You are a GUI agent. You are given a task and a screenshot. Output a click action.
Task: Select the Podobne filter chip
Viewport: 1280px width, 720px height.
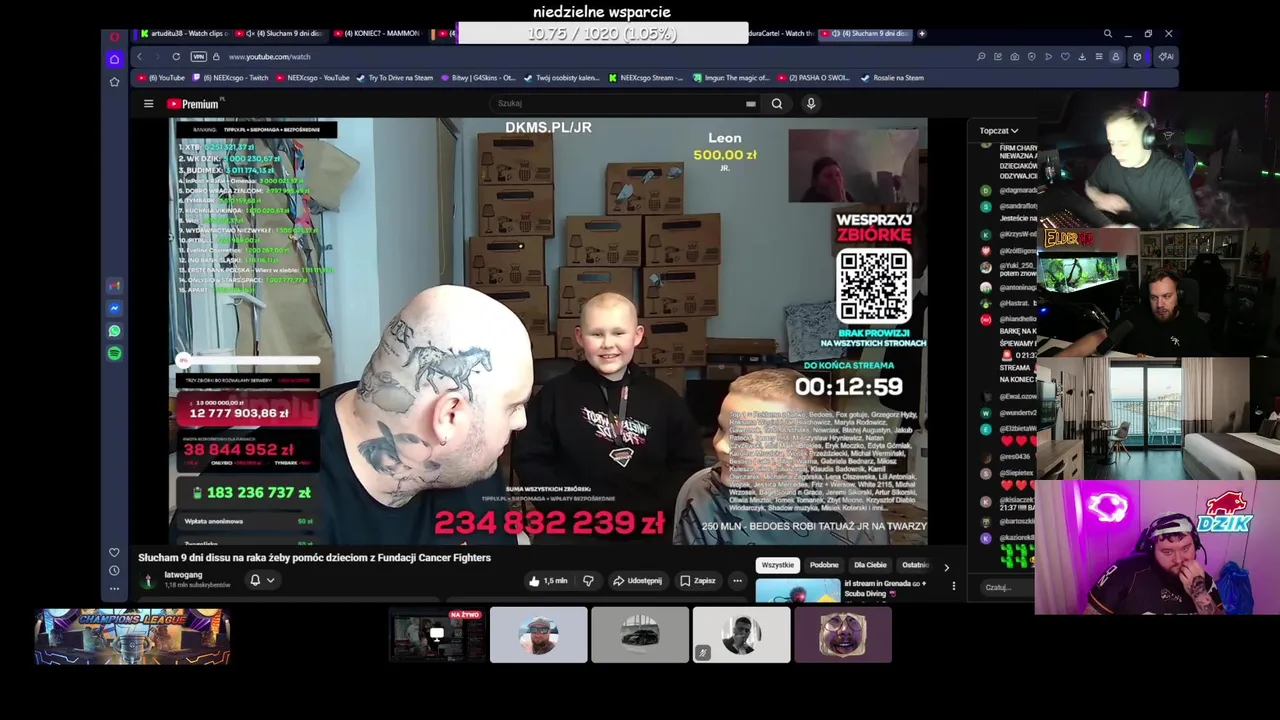pos(824,565)
